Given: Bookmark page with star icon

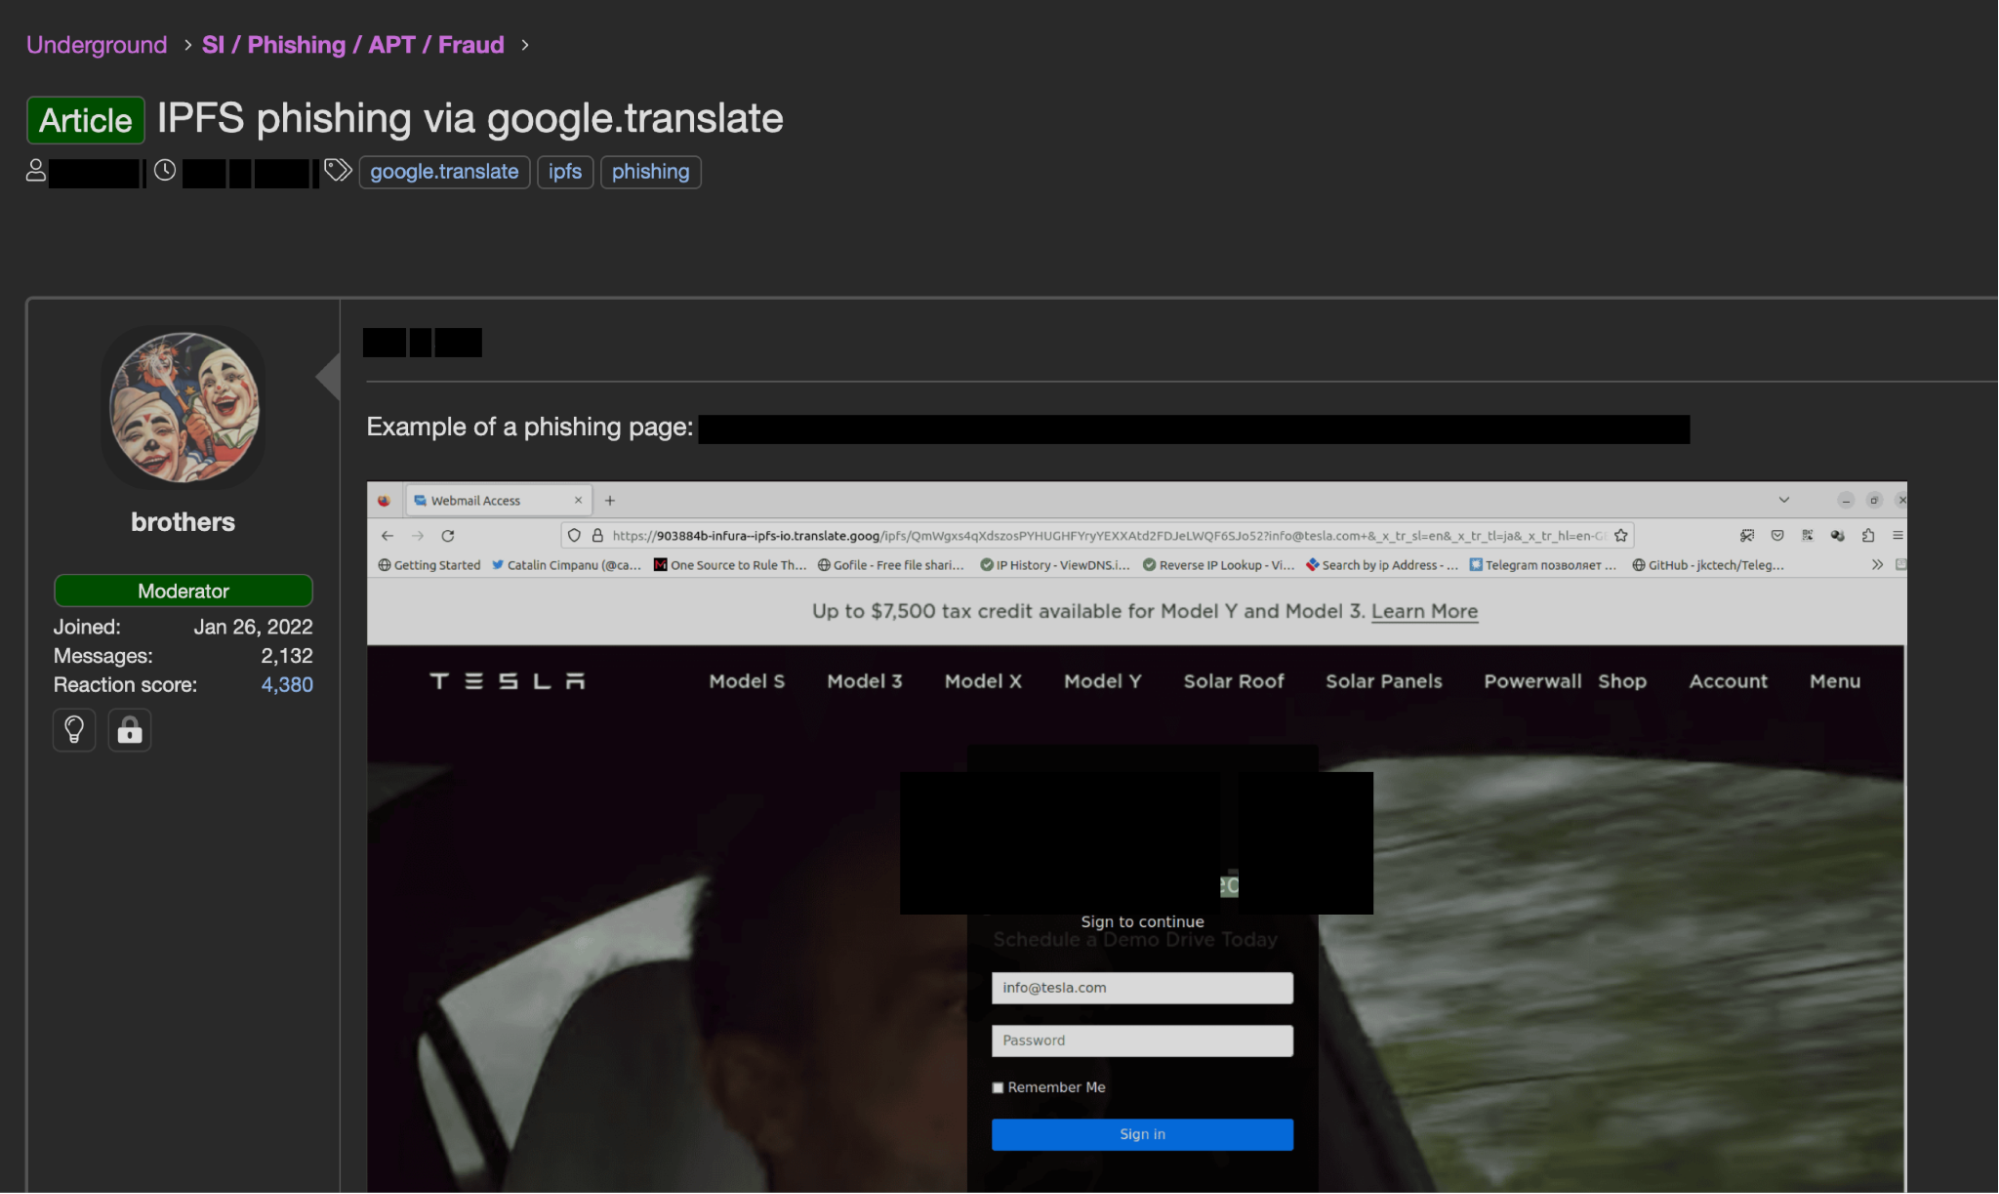Looking at the screenshot, I should pyautogui.click(x=1621, y=536).
